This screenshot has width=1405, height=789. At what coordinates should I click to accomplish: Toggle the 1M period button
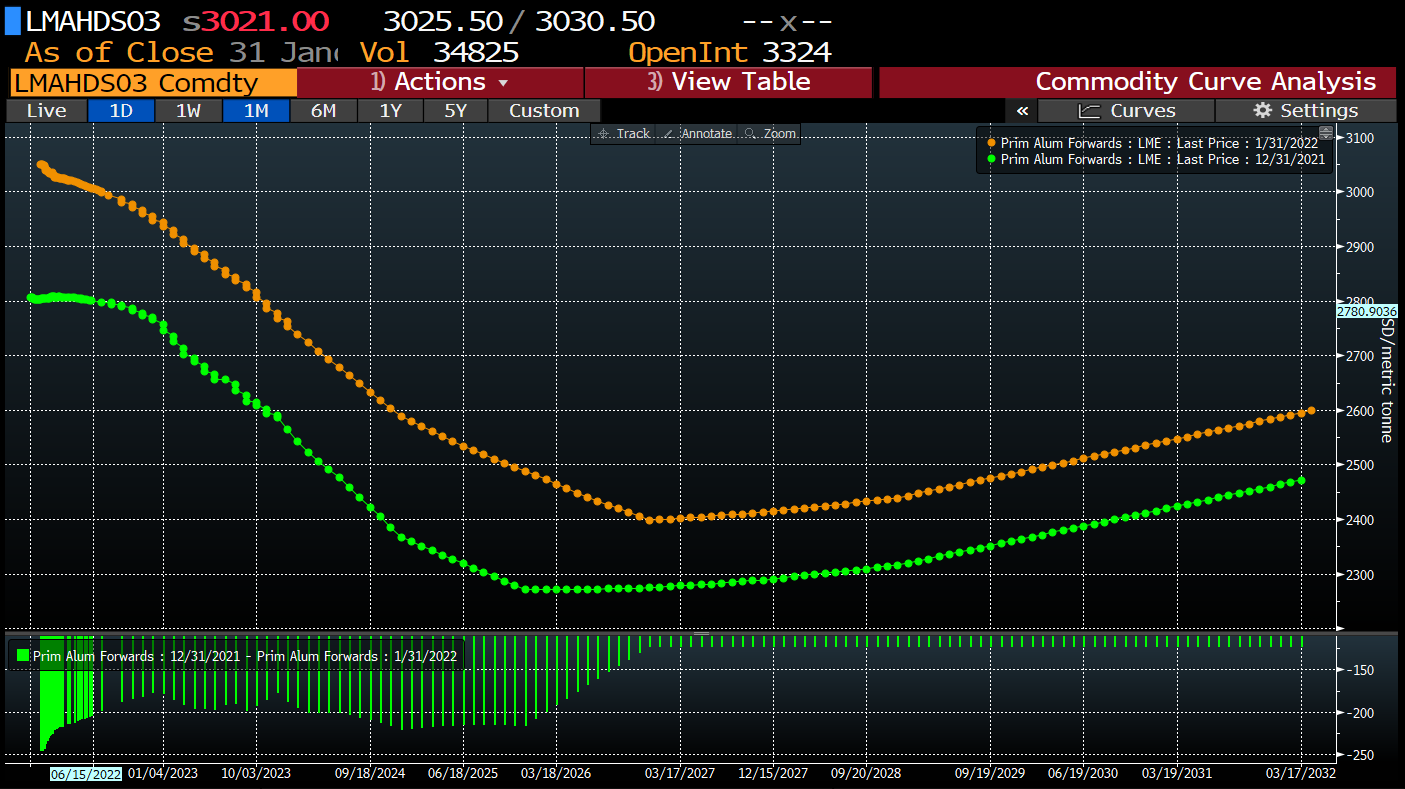coord(256,111)
